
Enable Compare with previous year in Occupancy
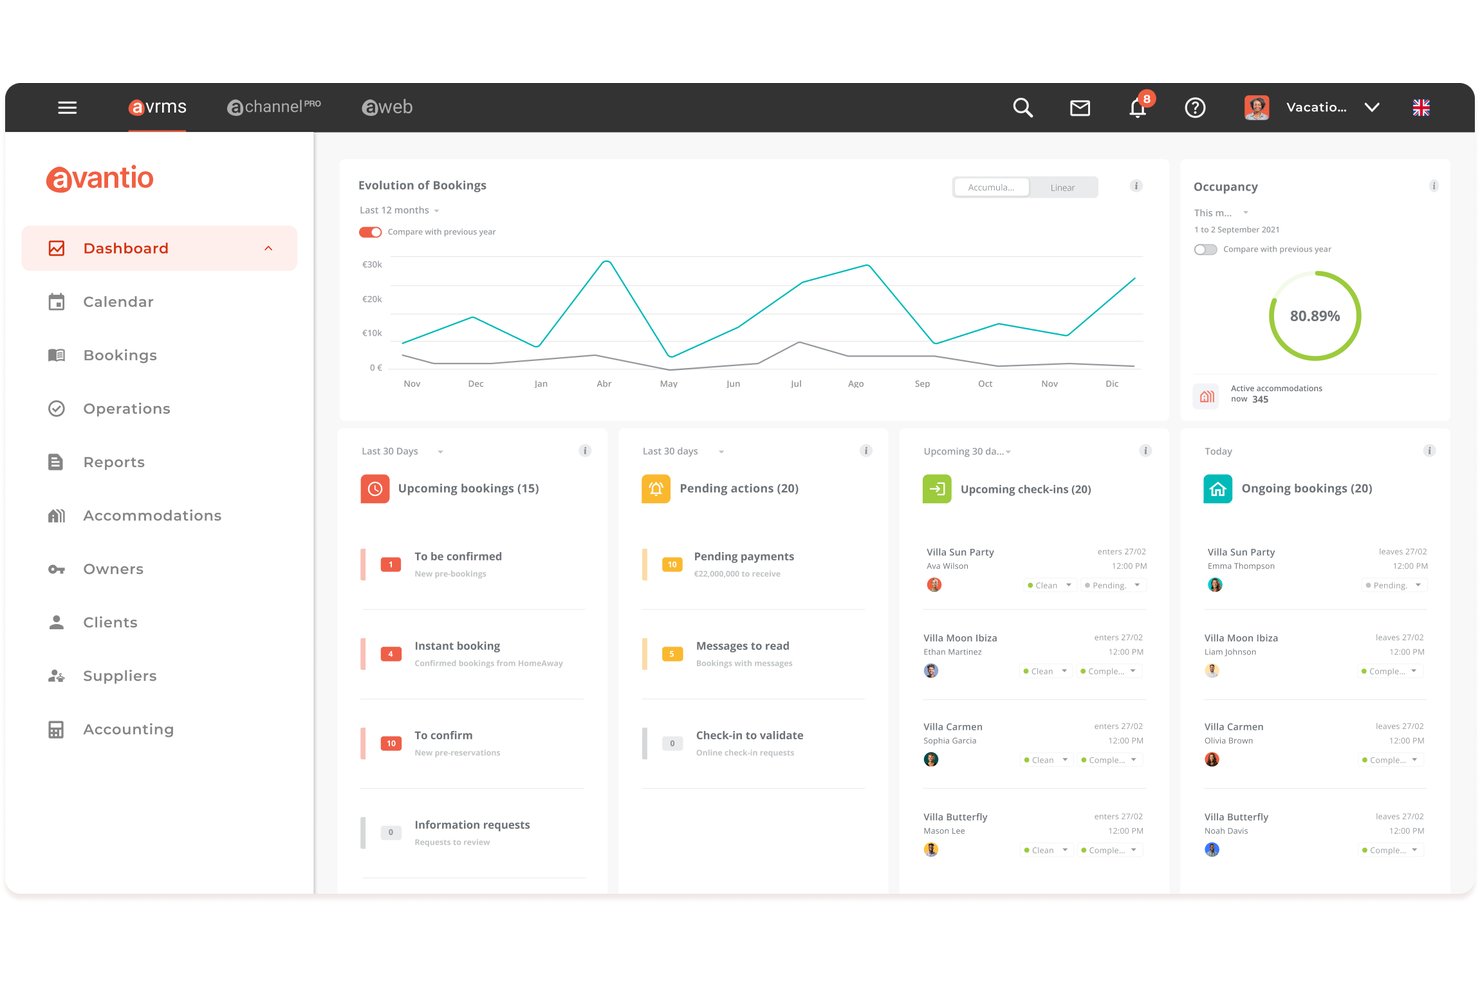1206,249
